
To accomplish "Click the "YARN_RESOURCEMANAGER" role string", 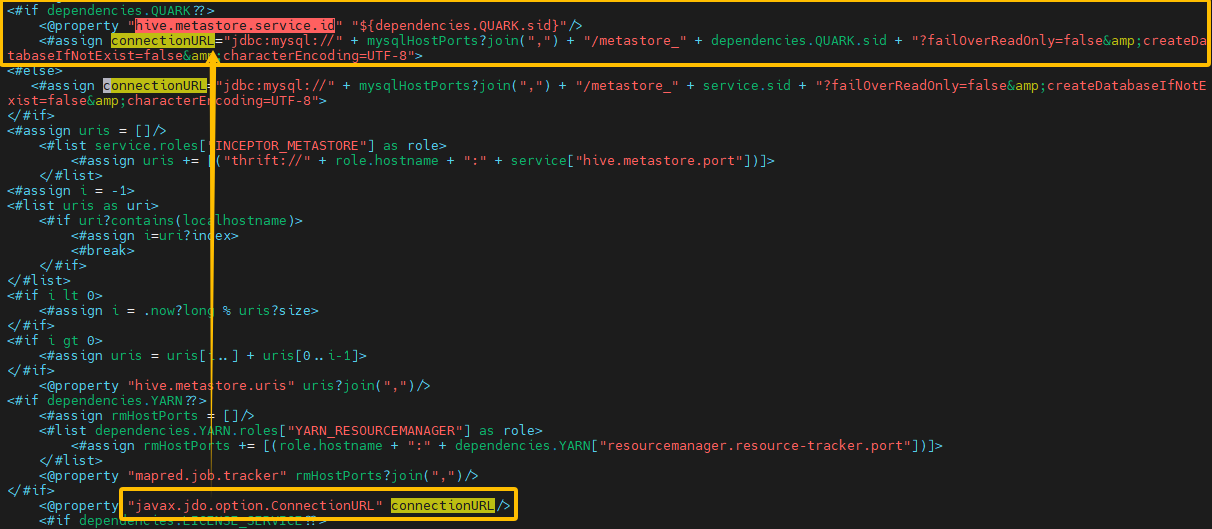I will coord(376,431).
